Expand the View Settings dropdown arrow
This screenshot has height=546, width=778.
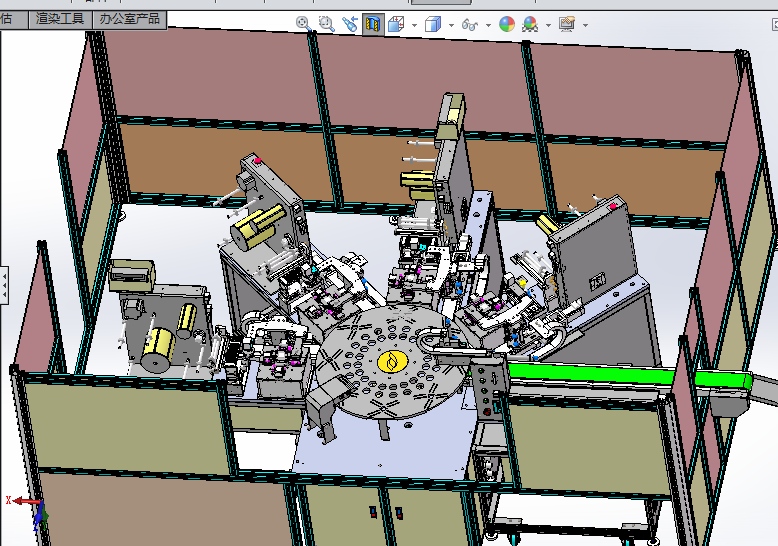pyautogui.click(x=585, y=25)
